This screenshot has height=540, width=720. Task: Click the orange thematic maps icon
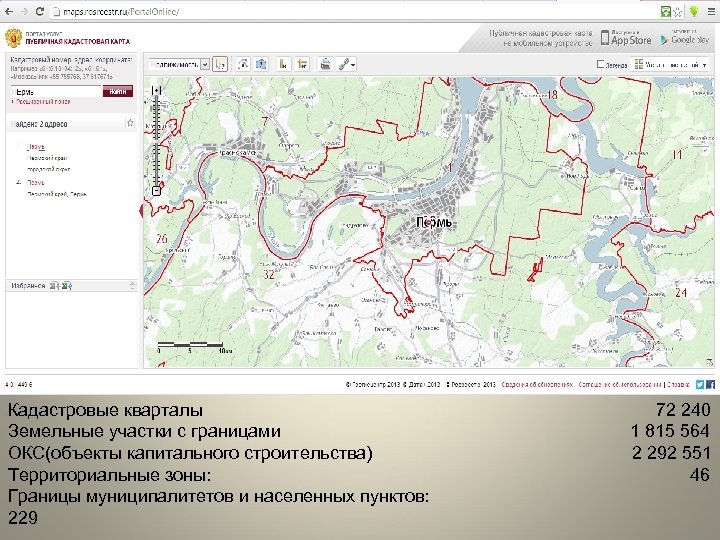pos(302,64)
